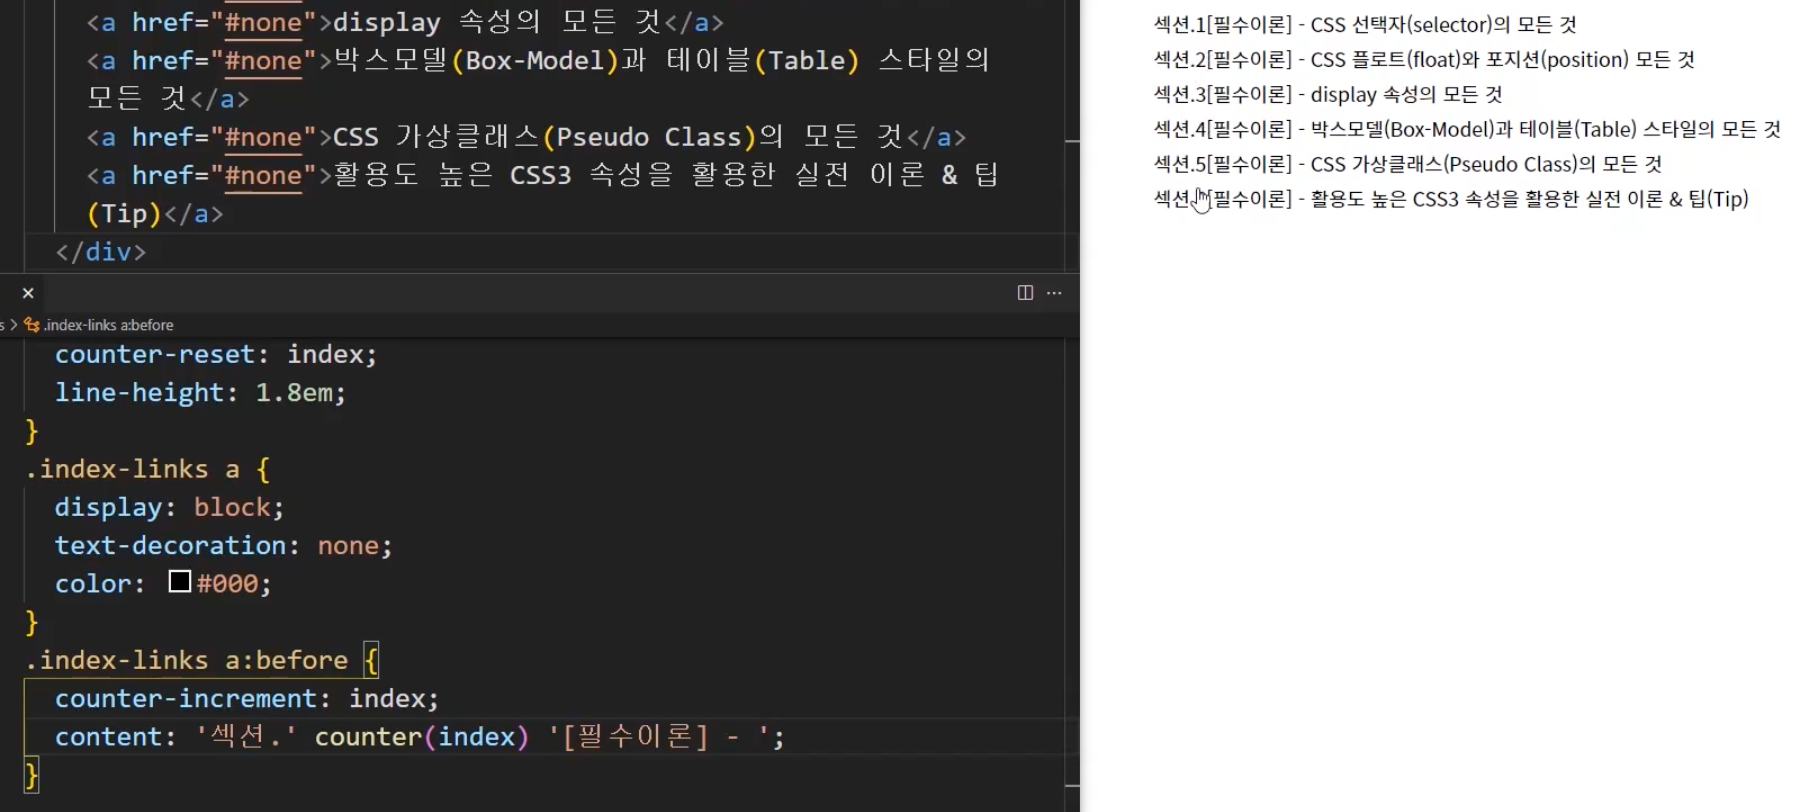Click the #none href for CSS 가상클래스 anchor

tap(263, 137)
